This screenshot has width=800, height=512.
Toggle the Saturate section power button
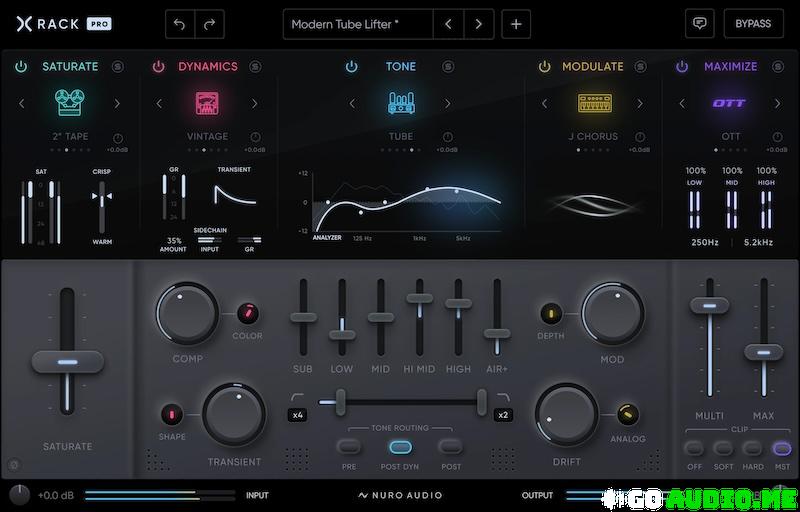21,67
